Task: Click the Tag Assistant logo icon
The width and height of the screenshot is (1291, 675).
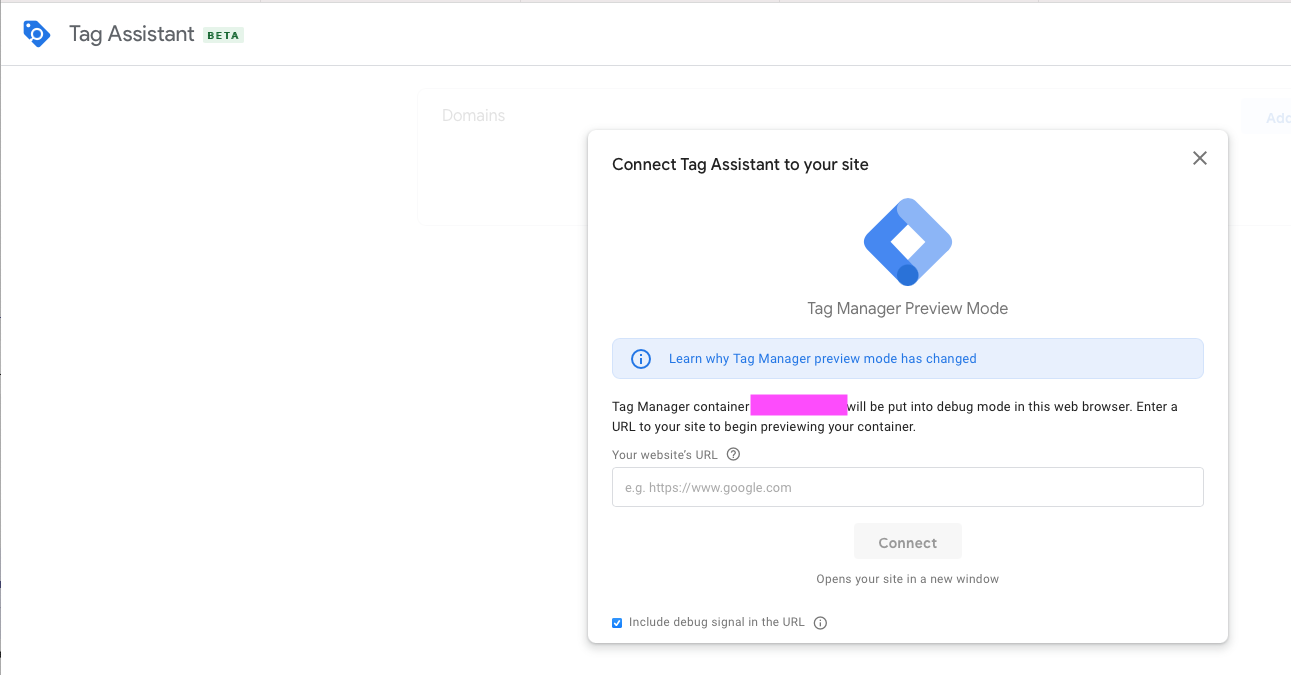Action: tap(36, 34)
